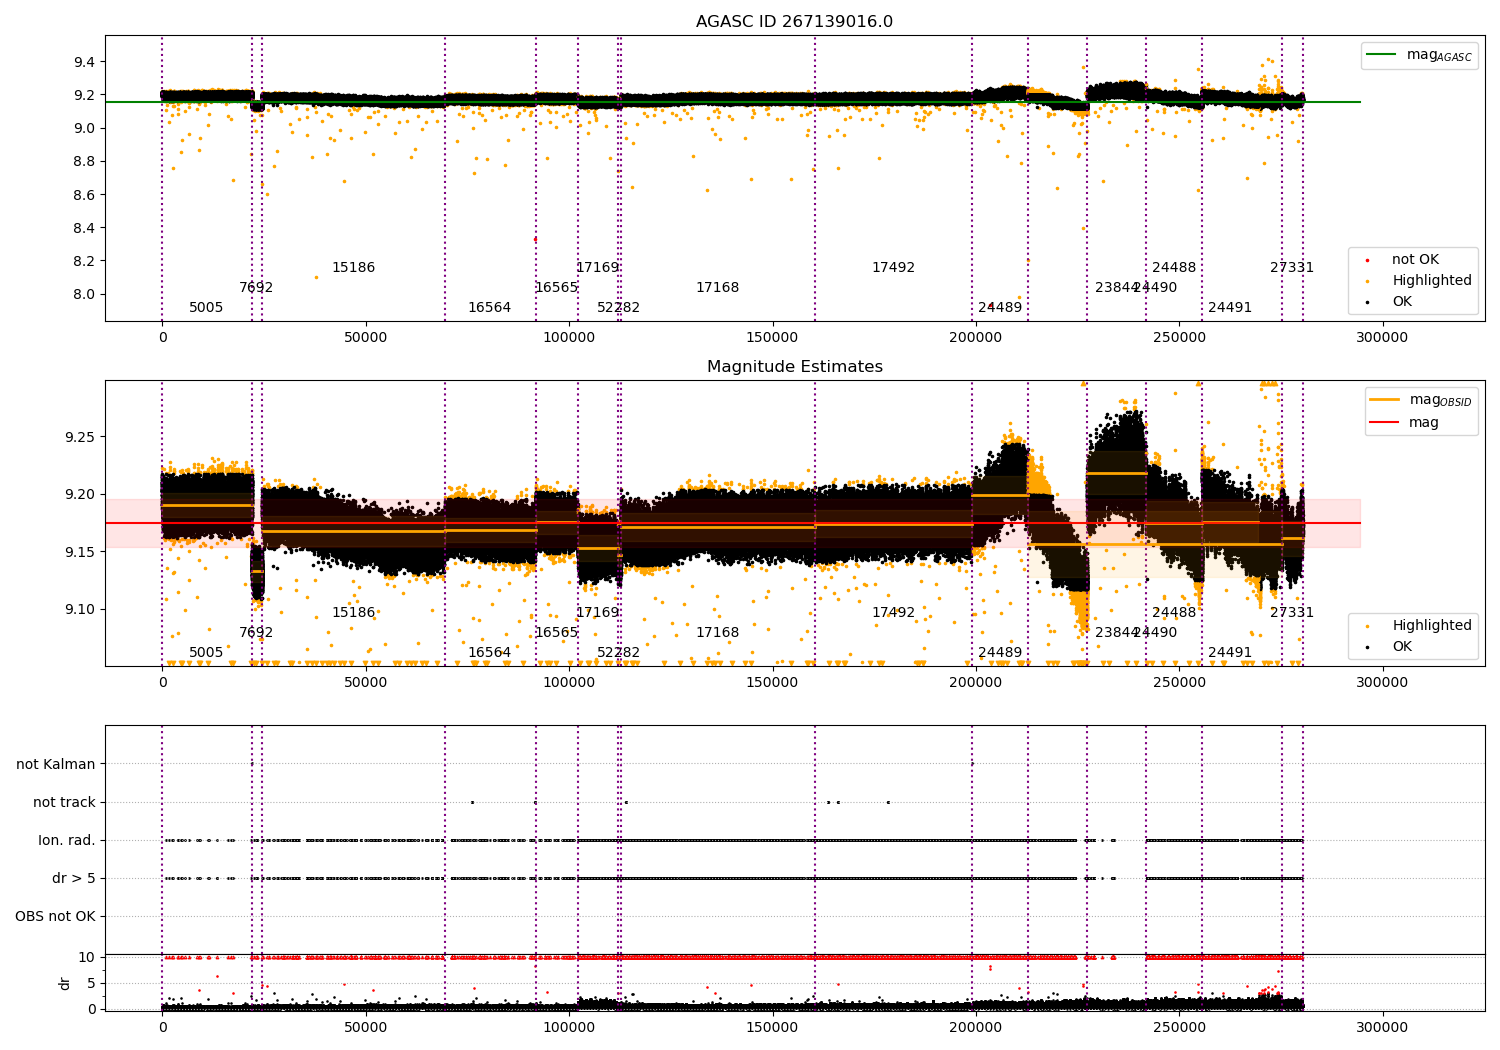Image resolution: width=1500 pixels, height=1050 pixels.
Task: Click obsid label 5005 in top plot
Action: tap(206, 308)
